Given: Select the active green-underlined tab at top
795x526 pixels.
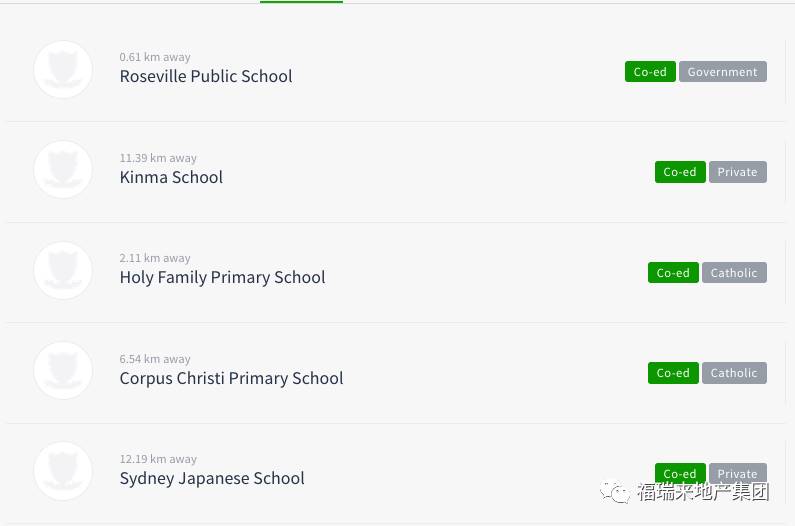Looking at the screenshot, I should pos(301,2).
